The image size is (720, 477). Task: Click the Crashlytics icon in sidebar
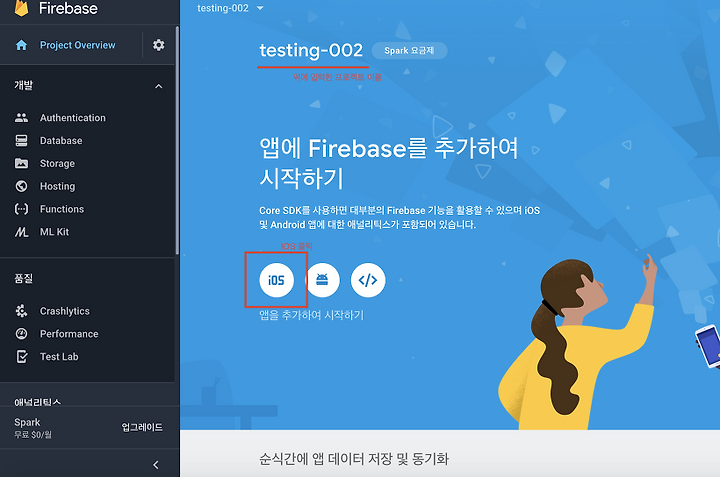pos(22,311)
